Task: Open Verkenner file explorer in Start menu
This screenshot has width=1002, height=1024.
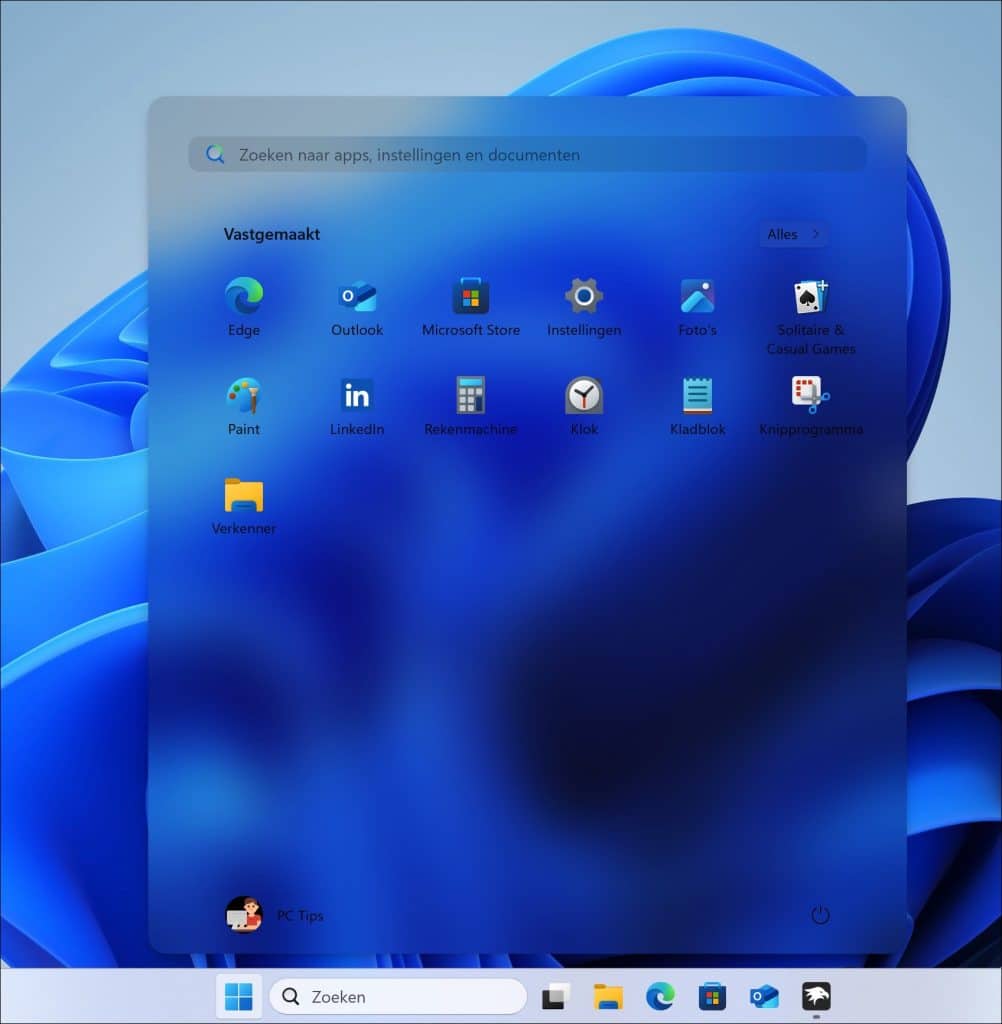Action: 243,496
